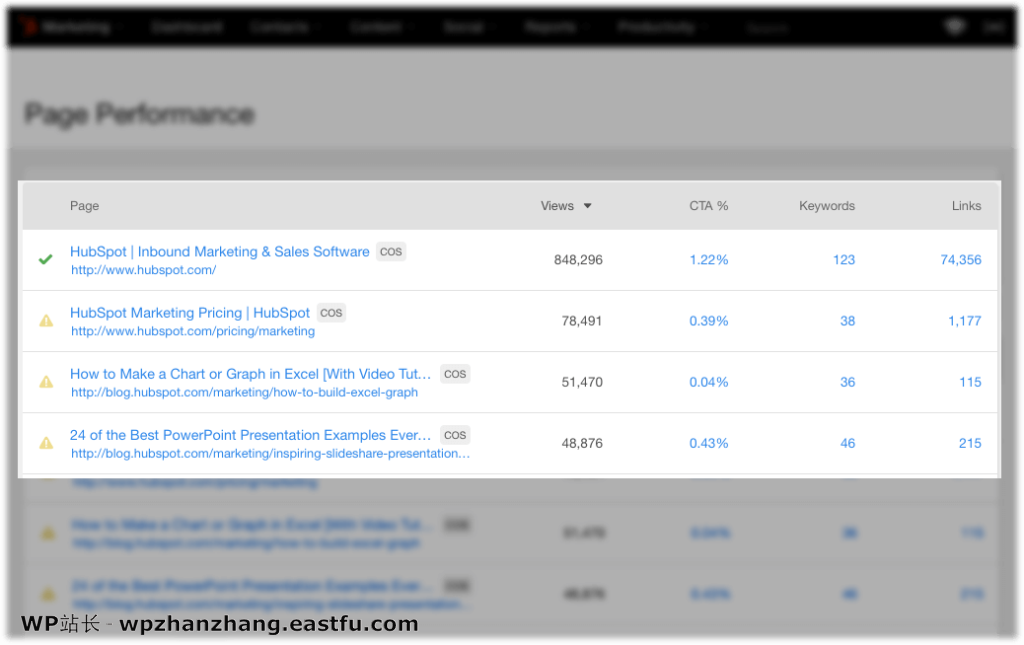1024x645 pixels.
Task: Click keywords count 46 on PowerPoint row
Action: tap(847, 443)
